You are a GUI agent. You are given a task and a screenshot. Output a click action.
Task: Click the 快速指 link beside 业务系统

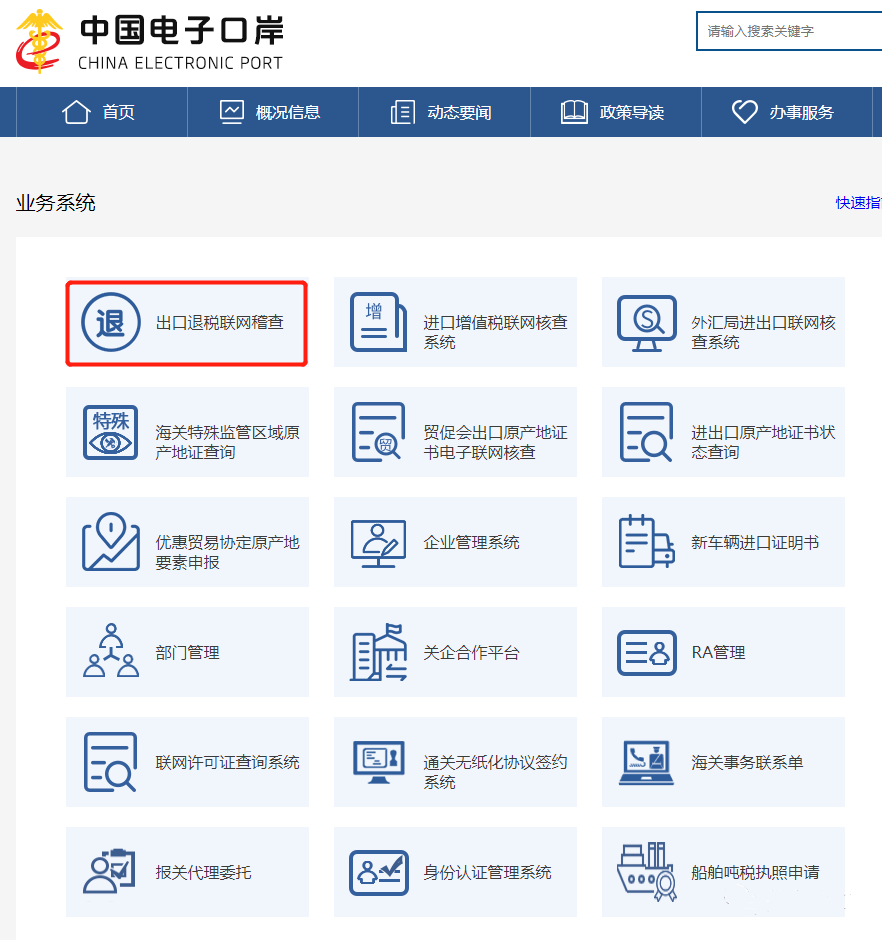[858, 203]
